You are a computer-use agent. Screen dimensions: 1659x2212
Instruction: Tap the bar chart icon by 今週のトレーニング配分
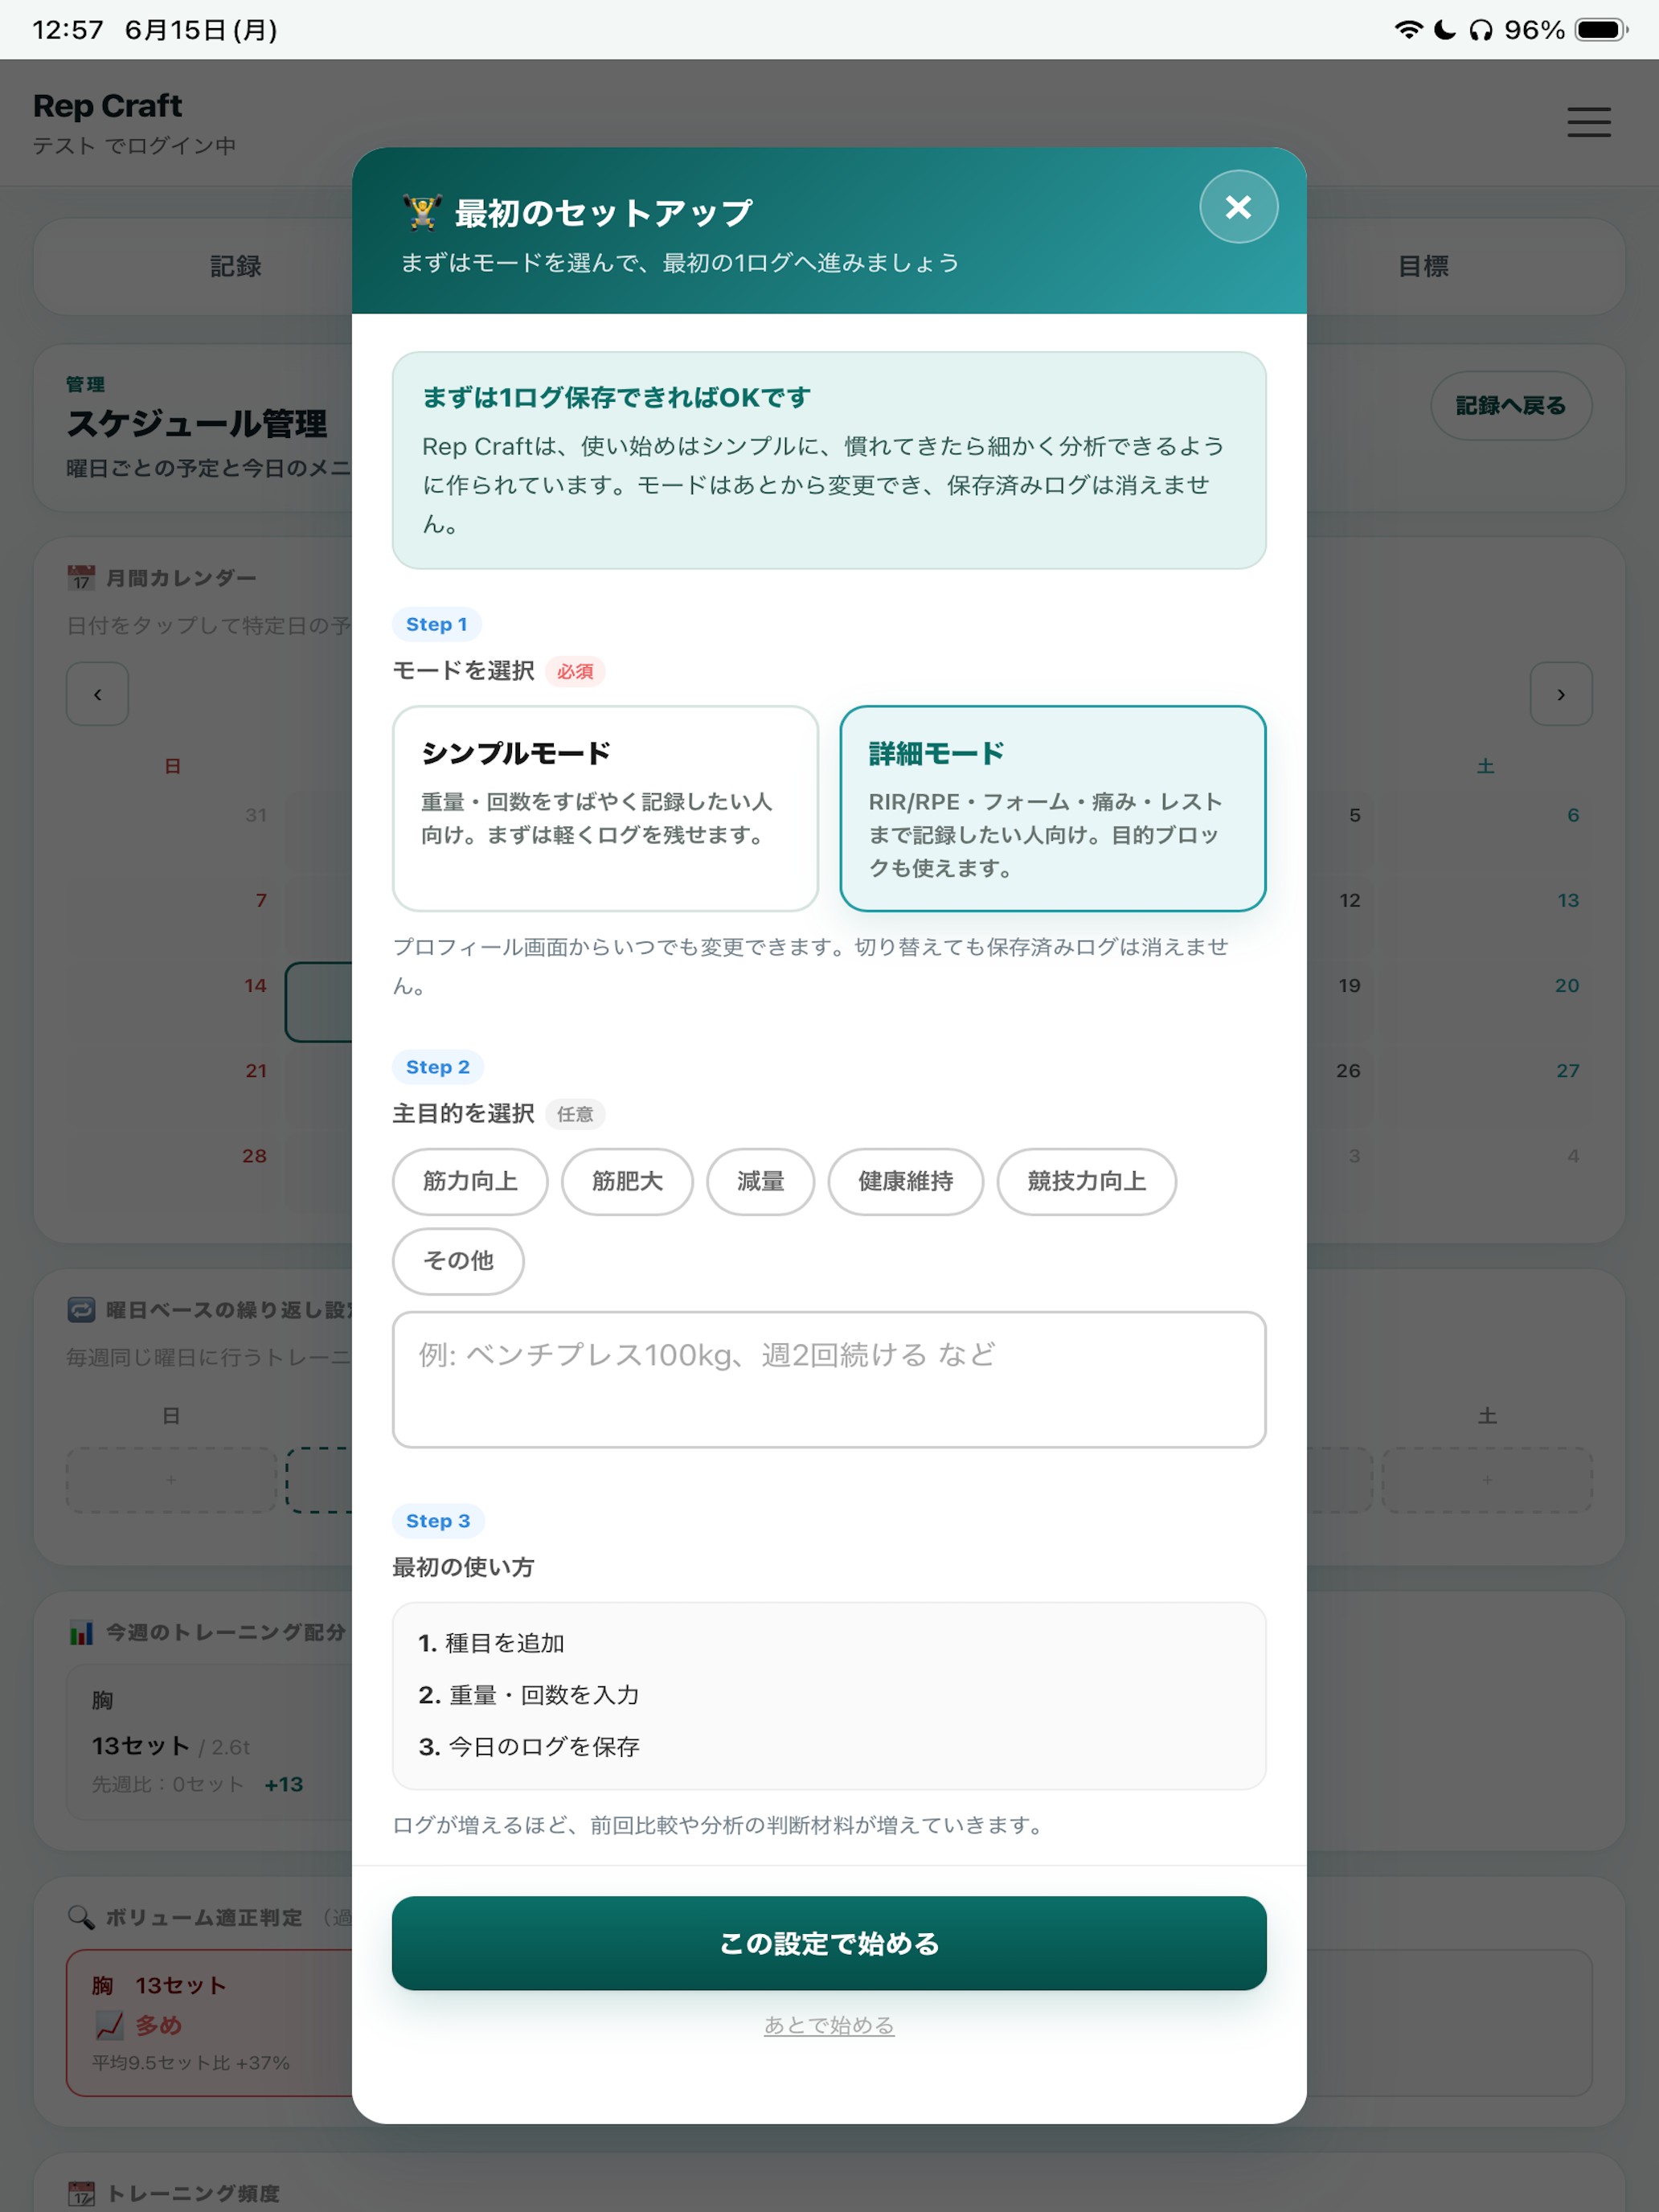(81, 1632)
